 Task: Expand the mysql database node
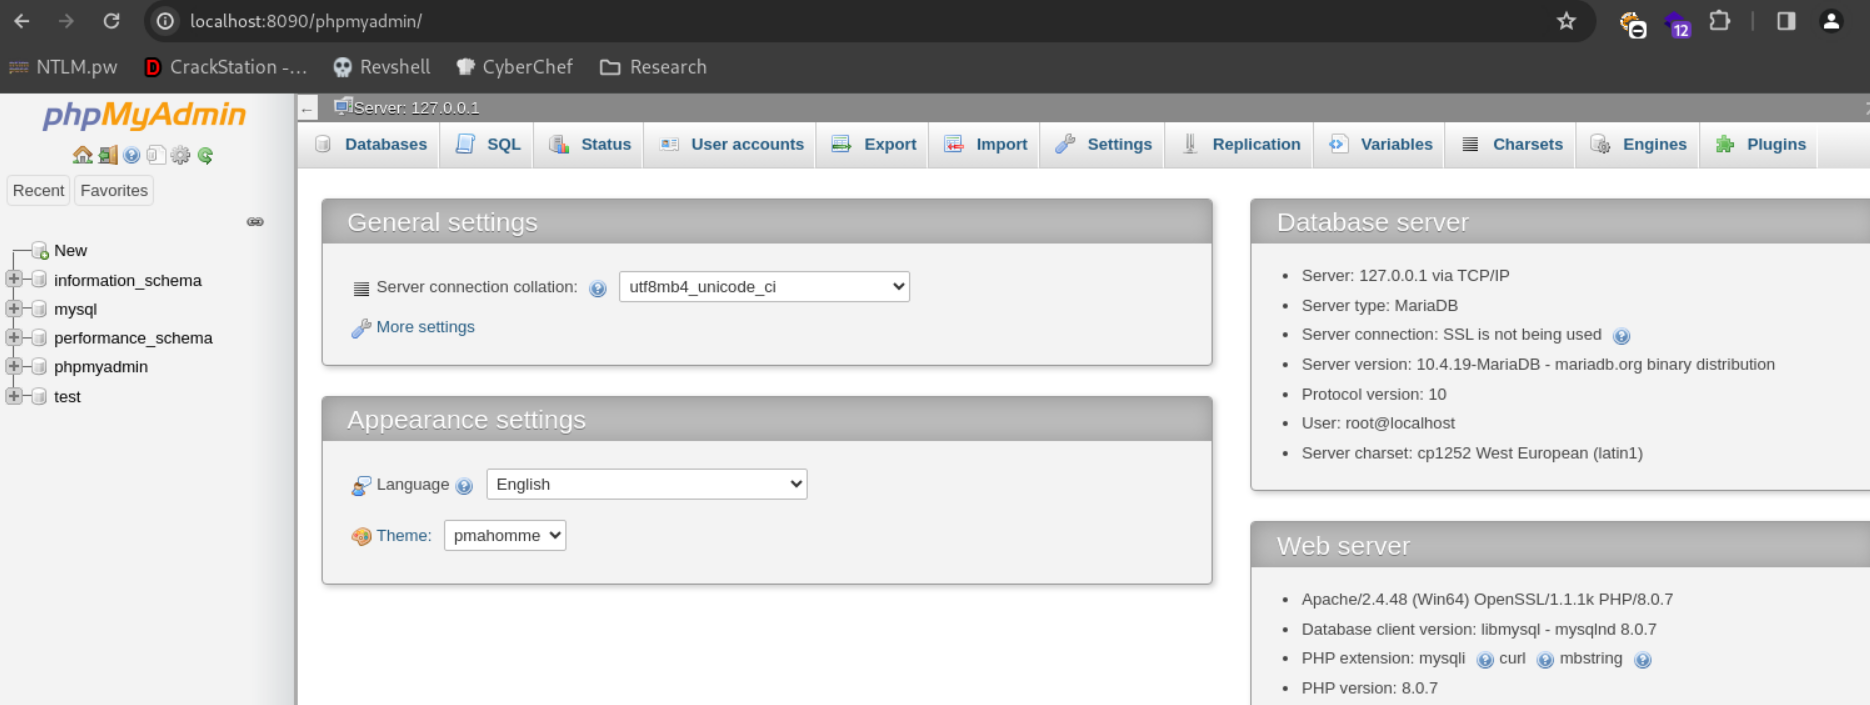point(13,308)
